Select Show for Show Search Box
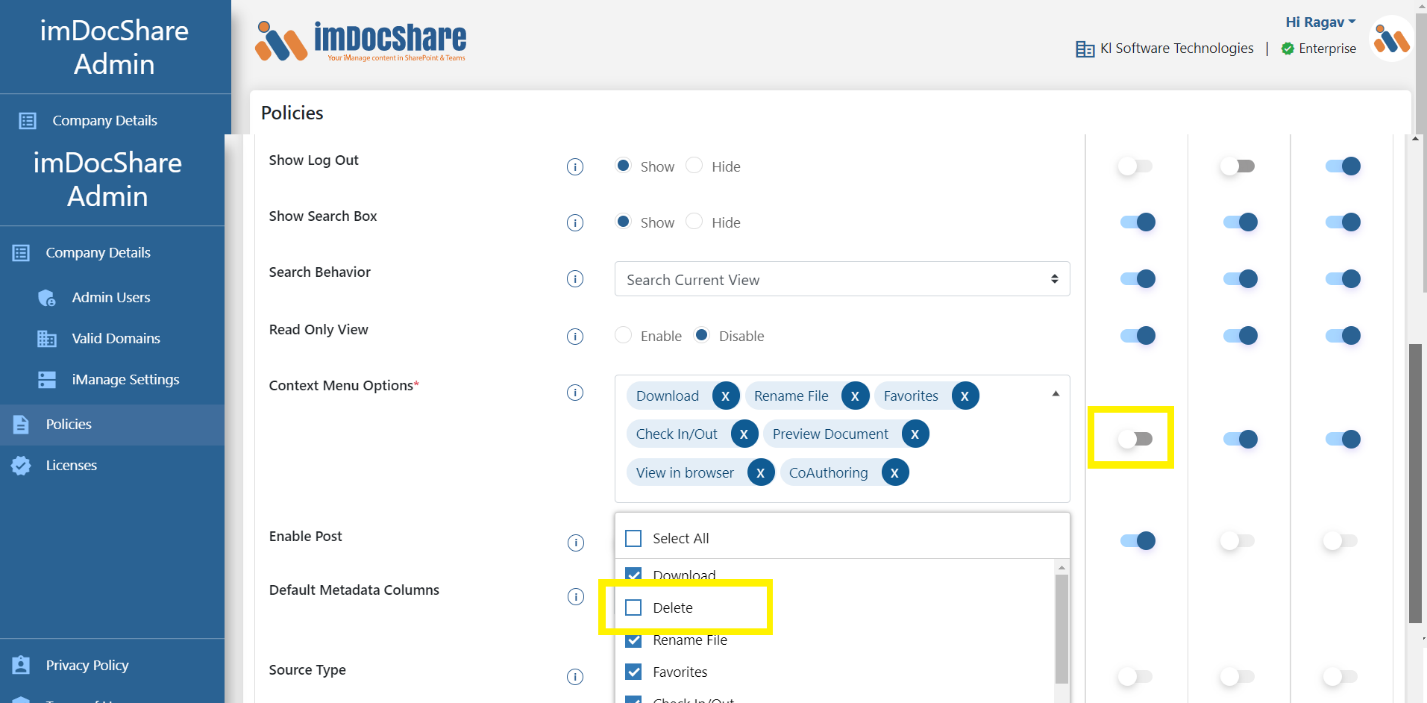The height and width of the screenshot is (703, 1427). (x=623, y=222)
